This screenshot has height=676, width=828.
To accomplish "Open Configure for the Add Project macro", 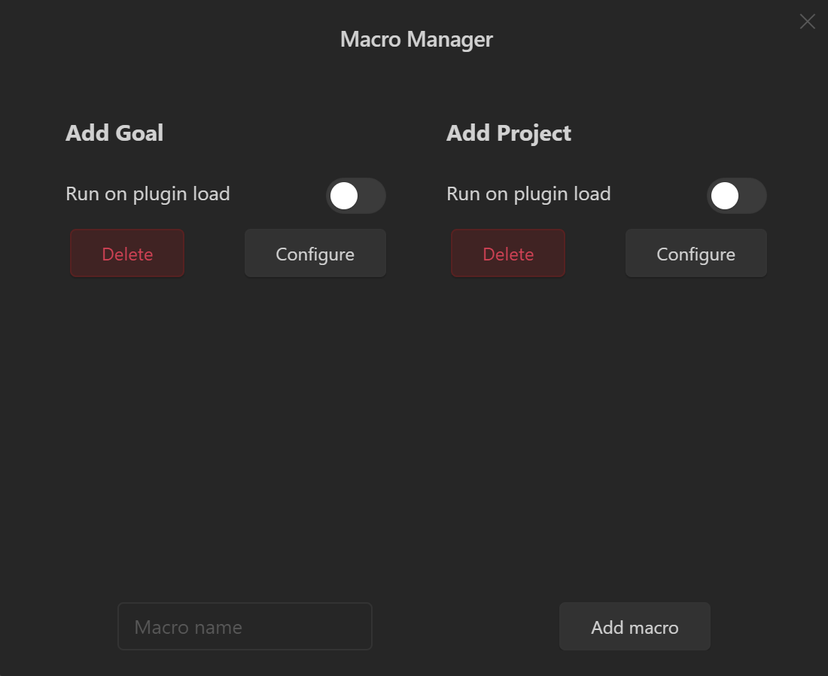I will pos(696,254).
